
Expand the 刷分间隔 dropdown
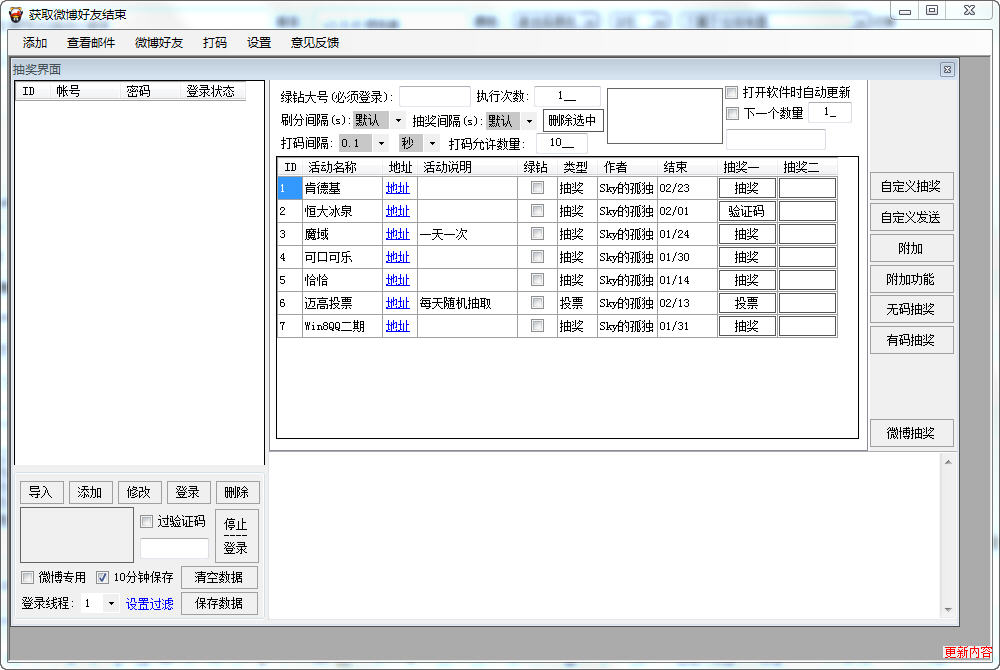point(399,120)
